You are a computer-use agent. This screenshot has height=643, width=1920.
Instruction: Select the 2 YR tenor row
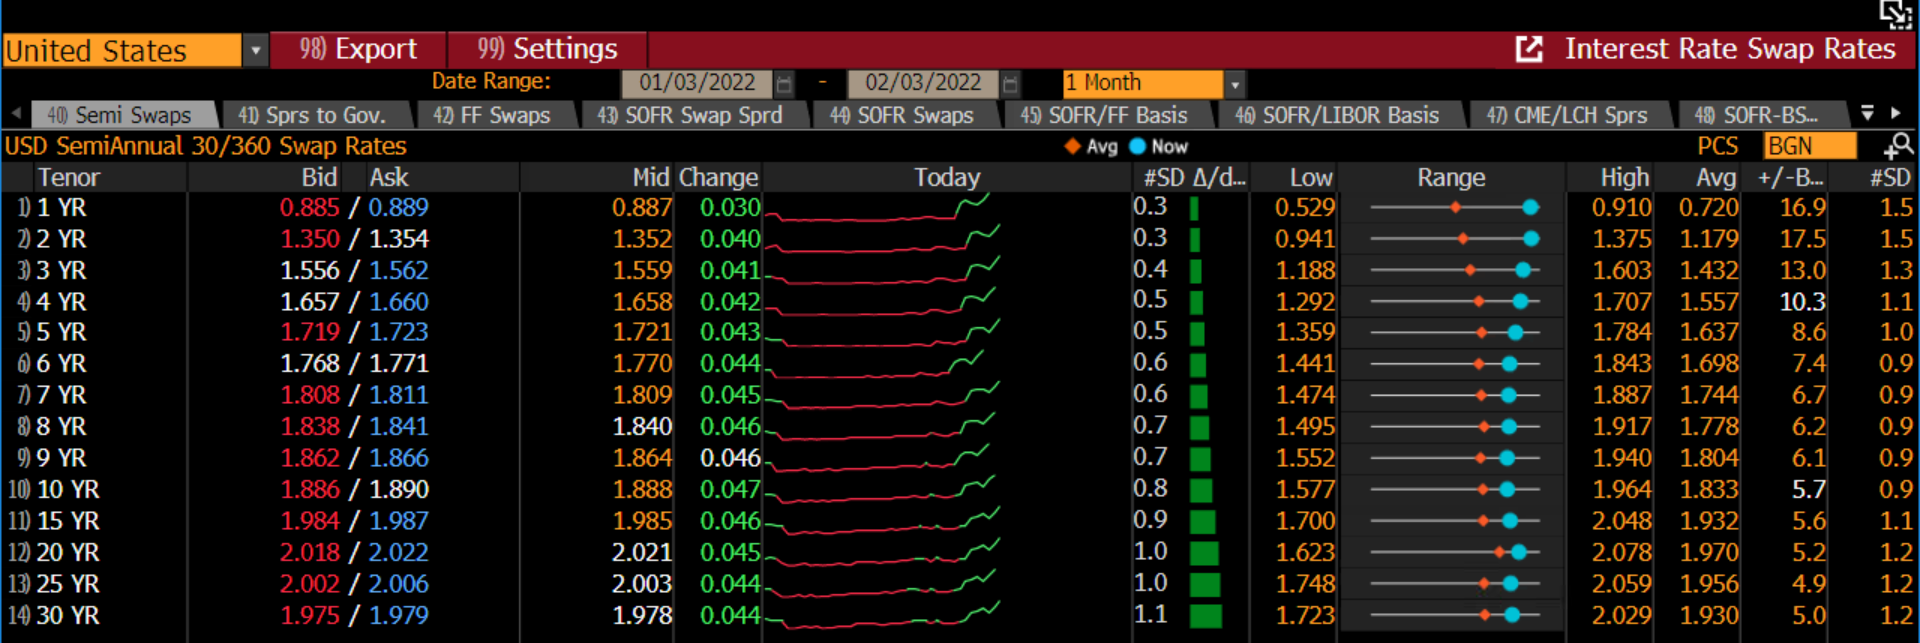[x=958, y=239]
